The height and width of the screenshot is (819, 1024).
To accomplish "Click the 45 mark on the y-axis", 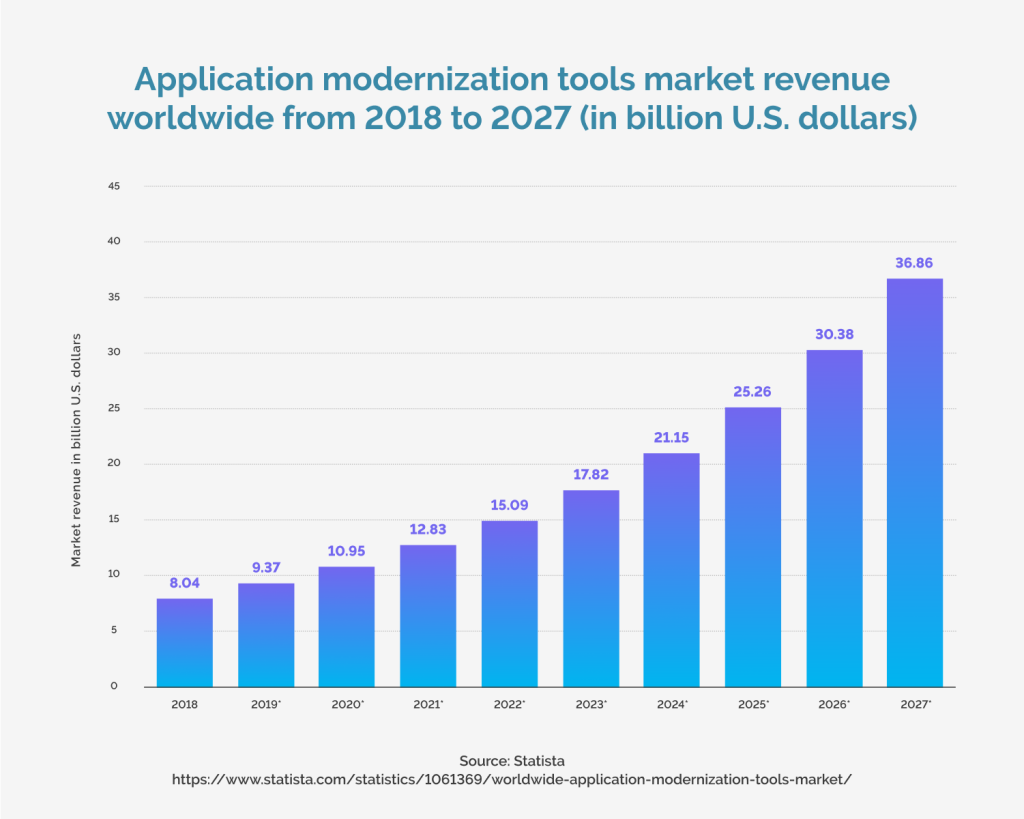I will tap(114, 186).
